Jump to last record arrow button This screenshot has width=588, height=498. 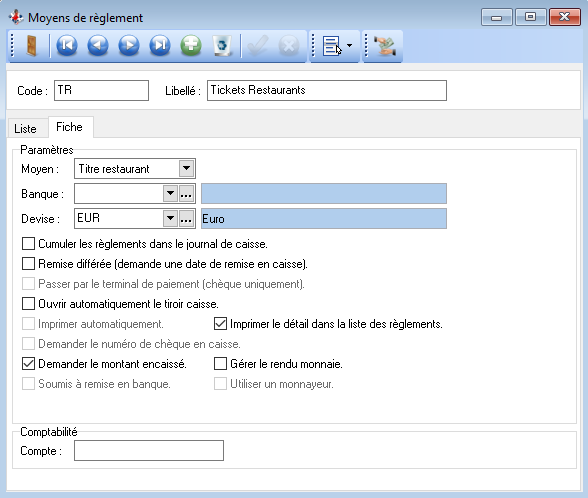(x=160, y=46)
